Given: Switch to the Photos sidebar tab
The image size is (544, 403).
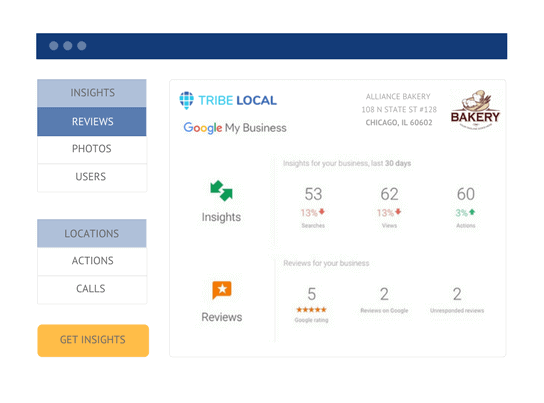Looking at the screenshot, I should [x=92, y=149].
